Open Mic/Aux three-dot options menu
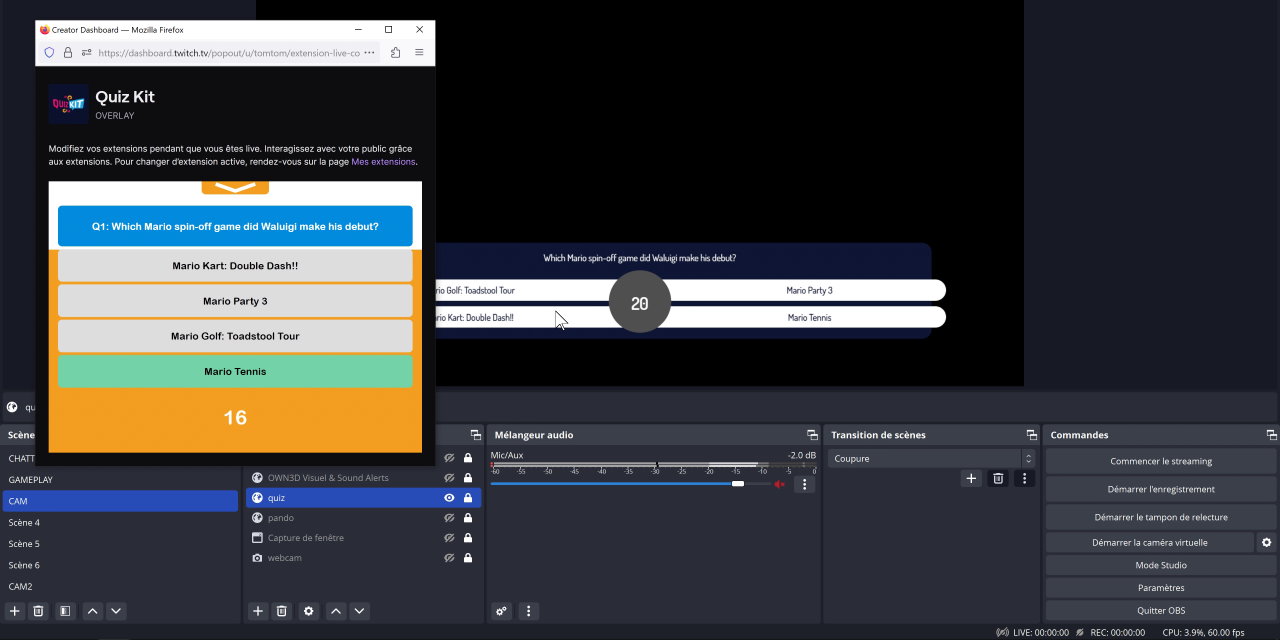The height and width of the screenshot is (640, 1280). click(x=804, y=484)
